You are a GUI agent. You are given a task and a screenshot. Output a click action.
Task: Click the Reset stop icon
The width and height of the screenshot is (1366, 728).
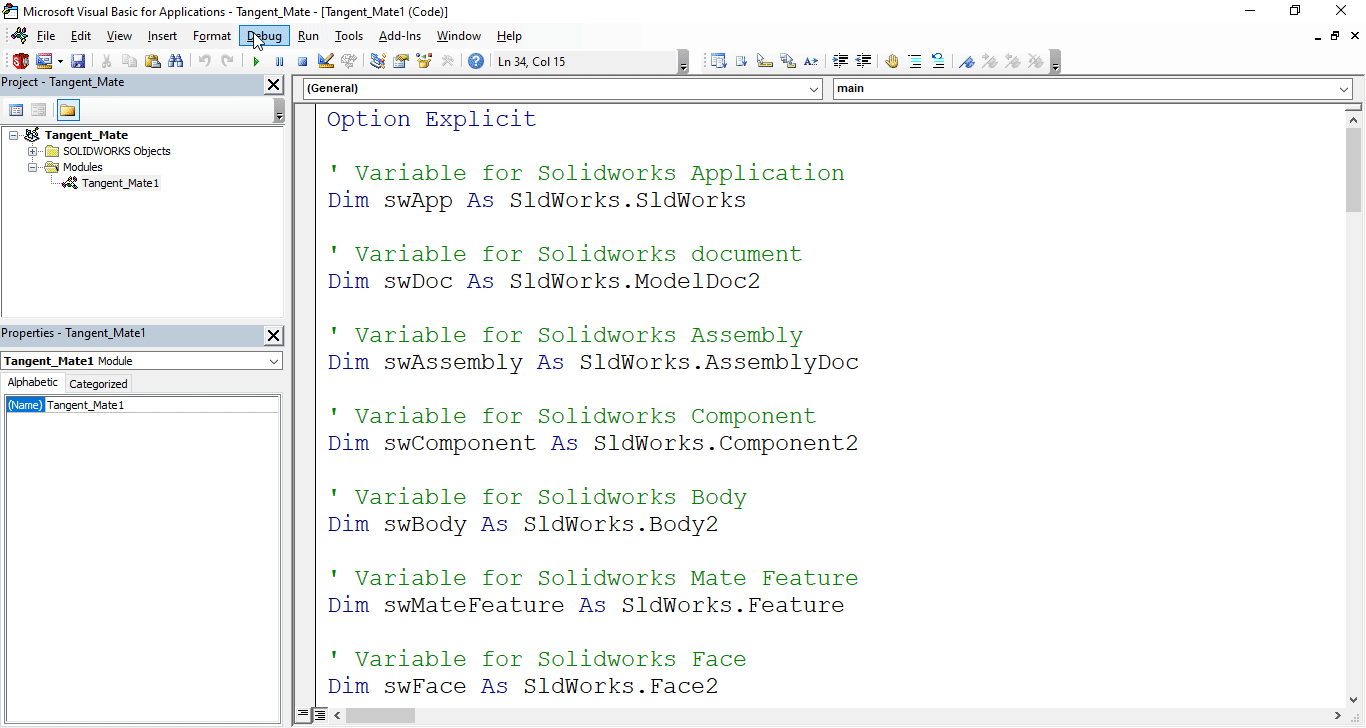pos(302,61)
